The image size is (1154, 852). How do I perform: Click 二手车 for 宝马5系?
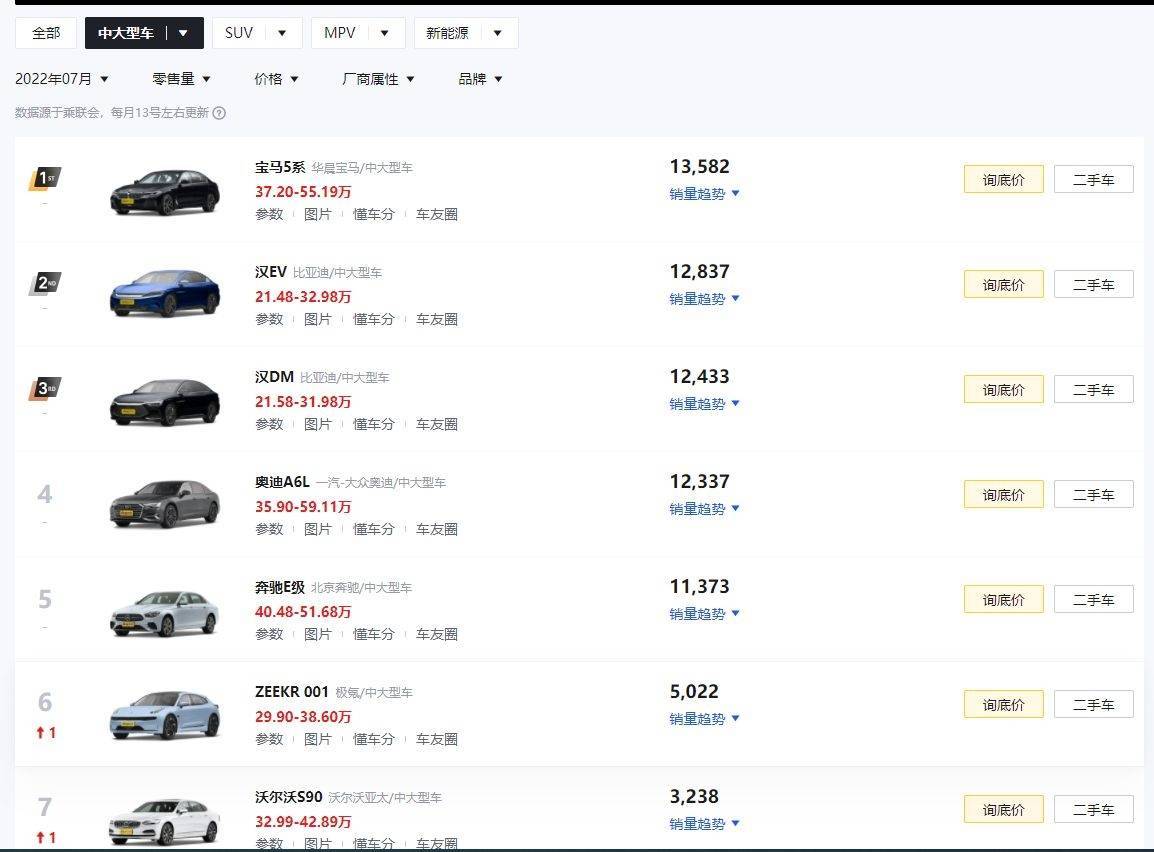coord(1094,180)
